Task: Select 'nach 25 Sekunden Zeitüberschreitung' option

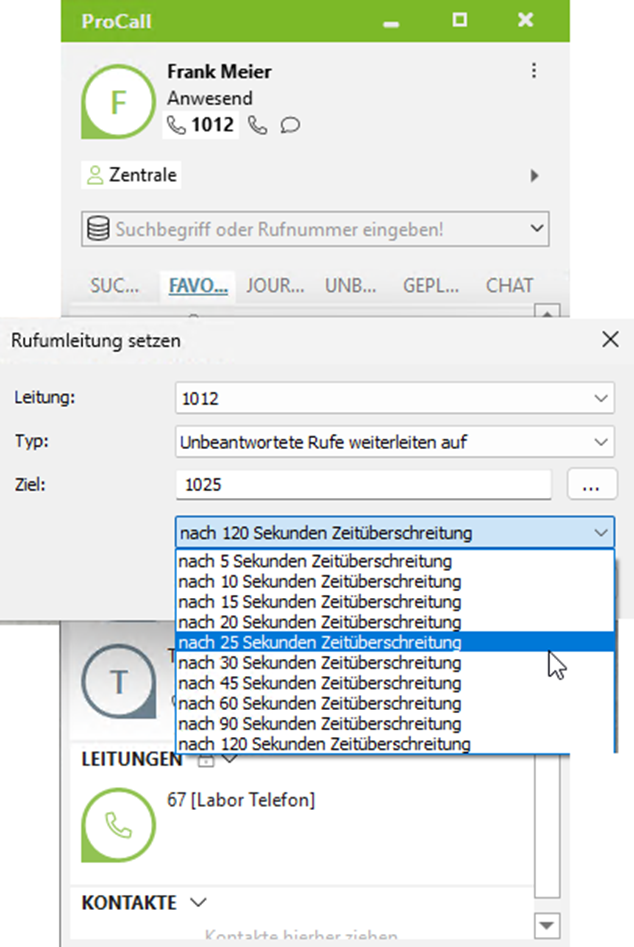Action: pyautogui.click(x=320, y=642)
